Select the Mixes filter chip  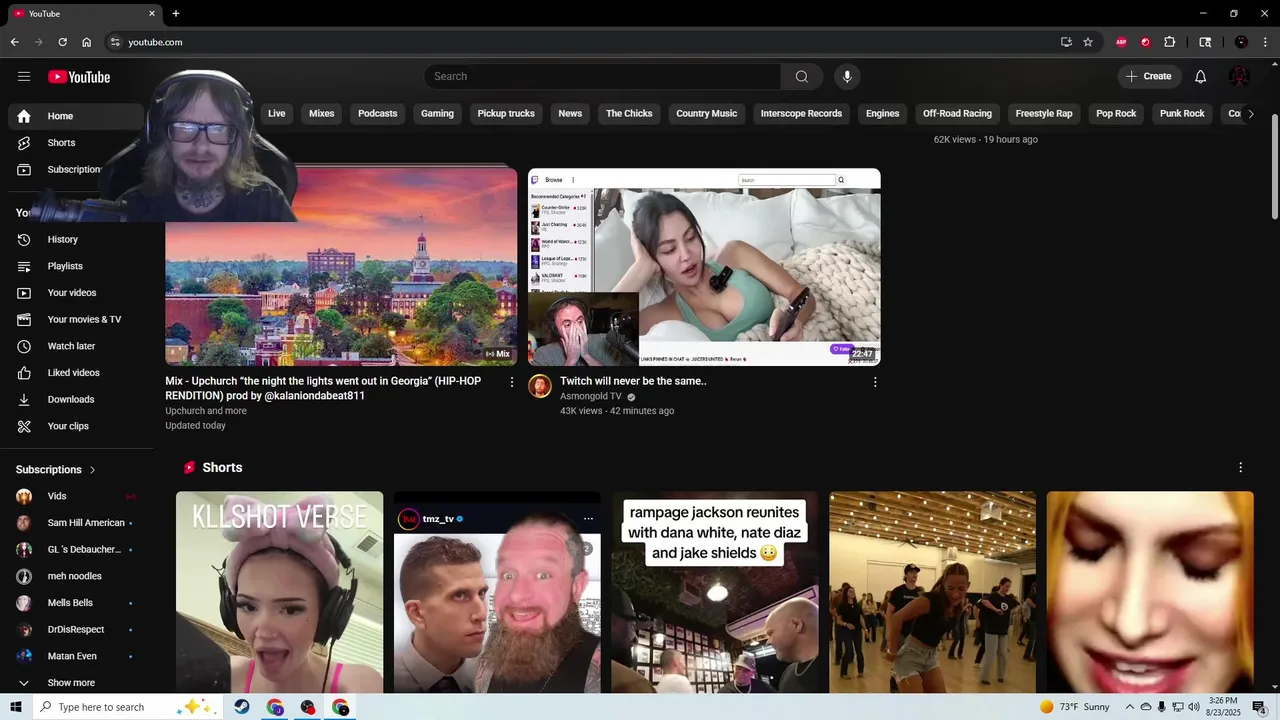322,114
